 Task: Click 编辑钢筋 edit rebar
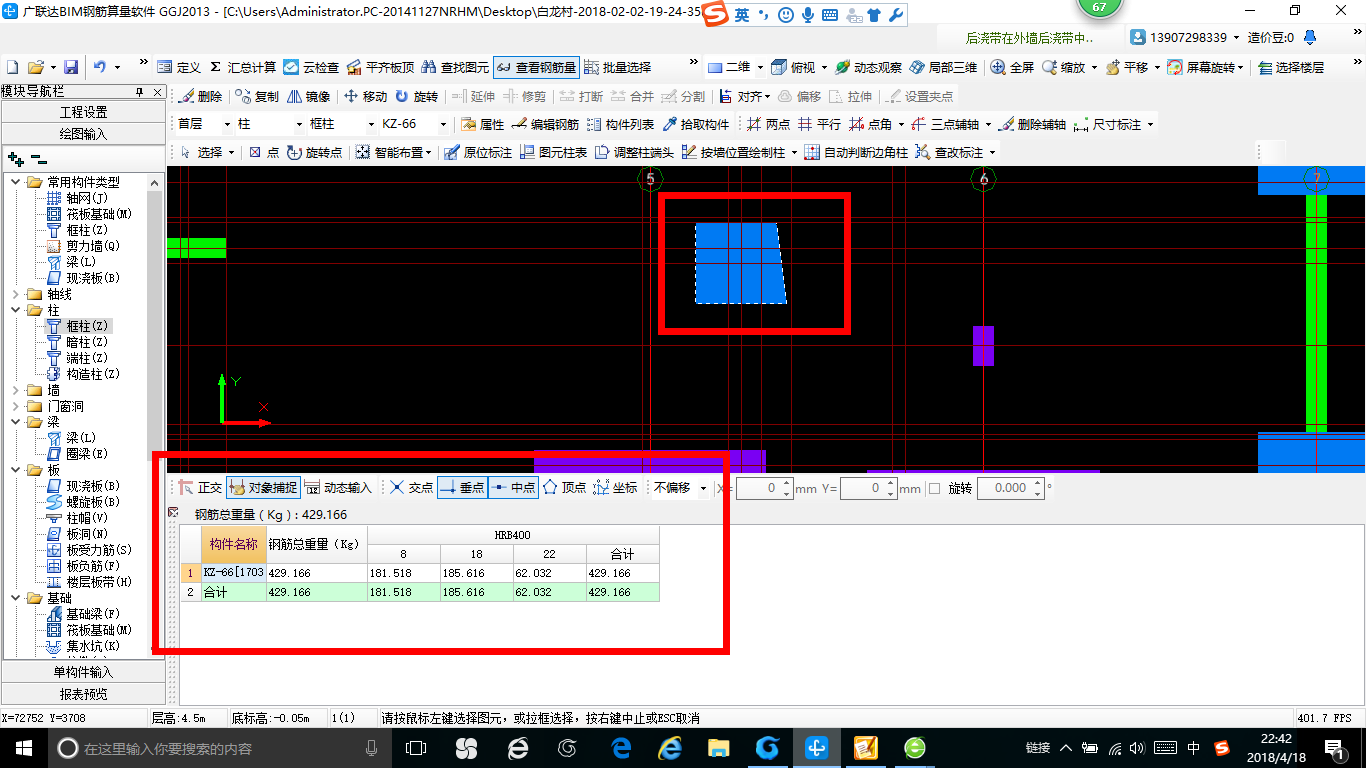pos(545,125)
